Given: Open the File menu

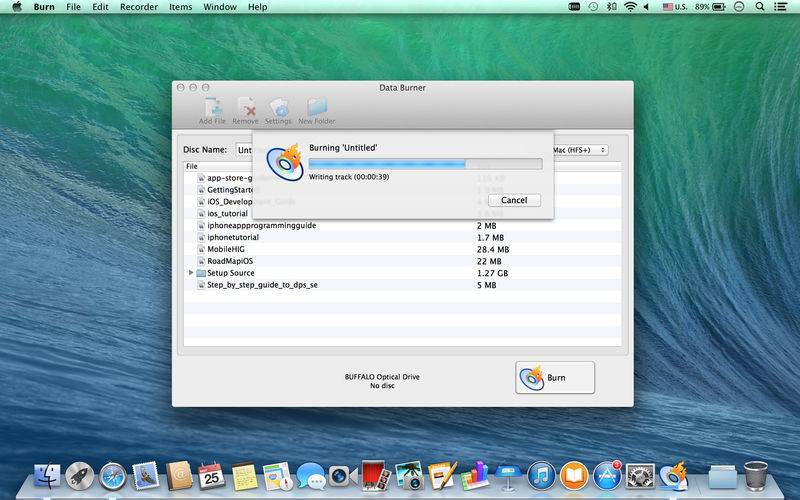Looking at the screenshot, I should click(73, 7).
